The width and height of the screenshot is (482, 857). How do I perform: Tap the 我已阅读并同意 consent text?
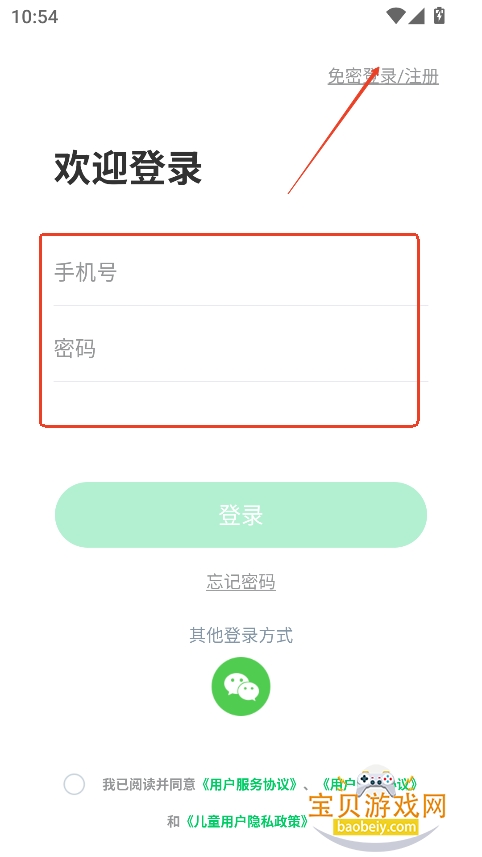(x=149, y=784)
